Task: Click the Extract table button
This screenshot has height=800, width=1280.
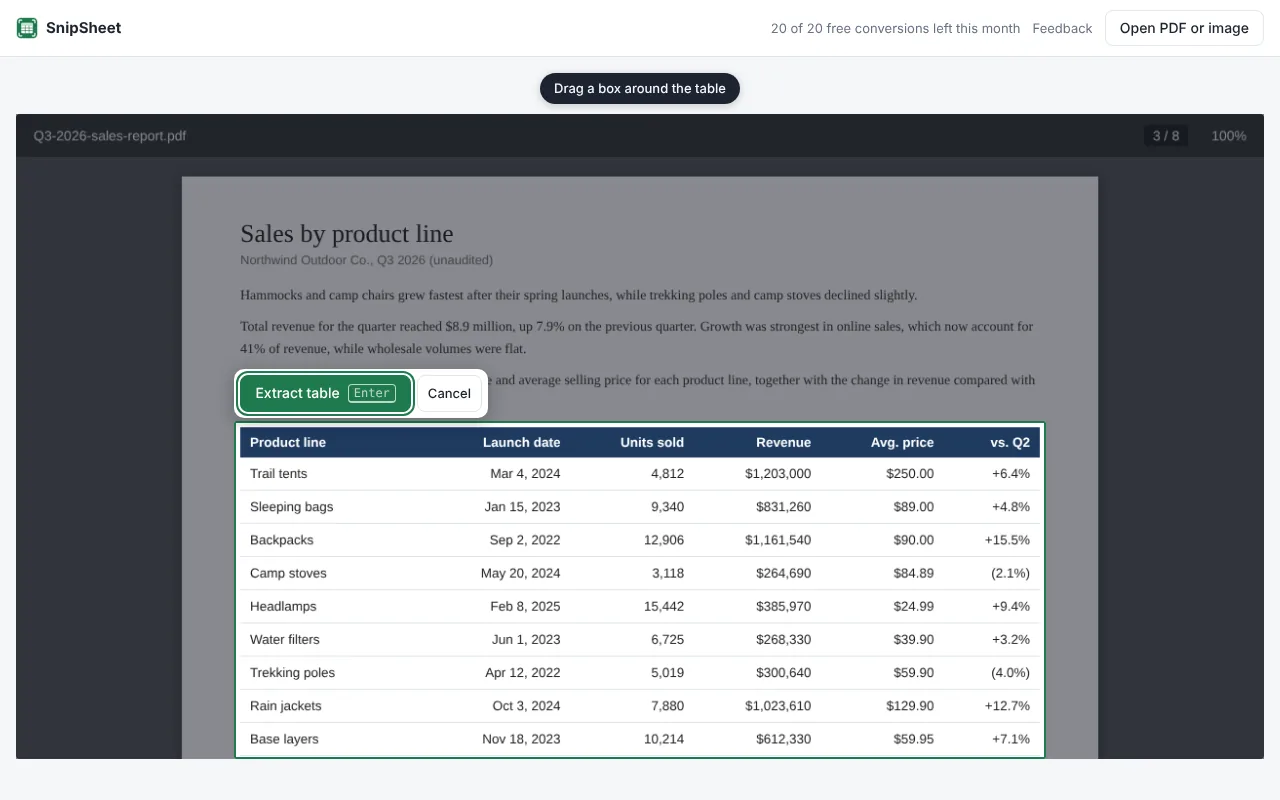Action: click(325, 393)
